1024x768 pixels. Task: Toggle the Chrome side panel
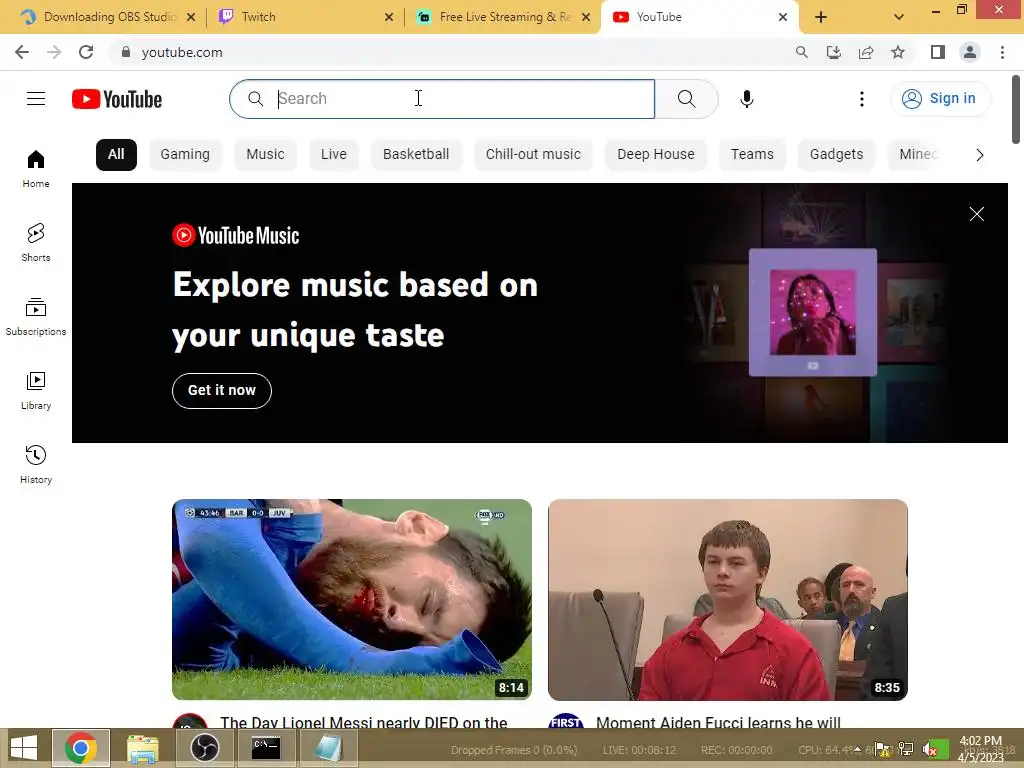(x=938, y=52)
